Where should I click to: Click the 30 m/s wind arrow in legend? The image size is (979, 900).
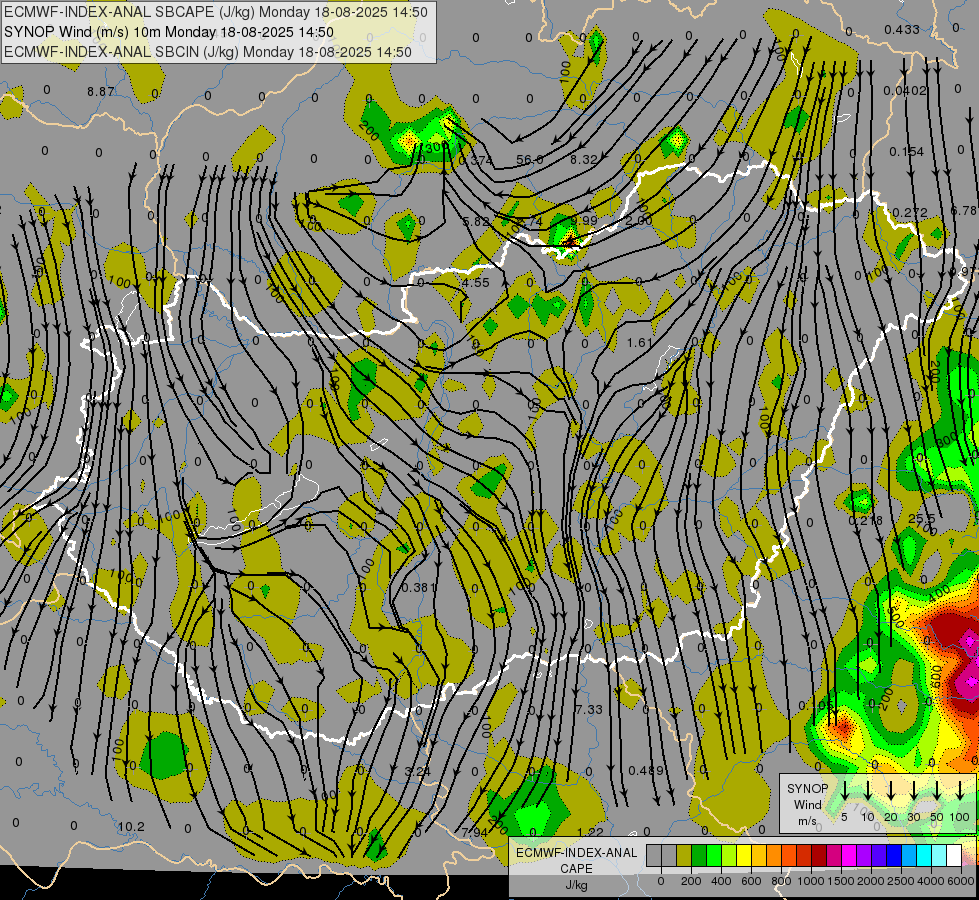(x=914, y=791)
